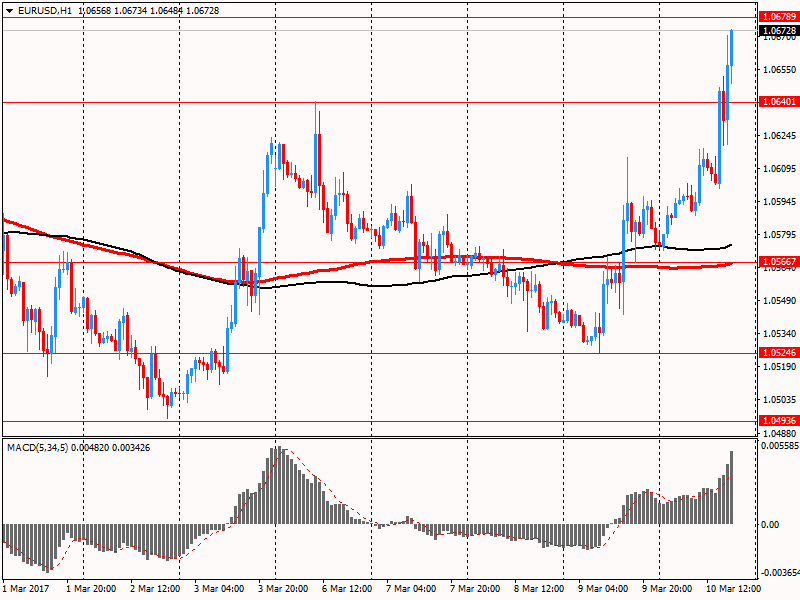Click the 1.05190 price scale value
Viewport: 800px width, 600px height.
pos(780,367)
